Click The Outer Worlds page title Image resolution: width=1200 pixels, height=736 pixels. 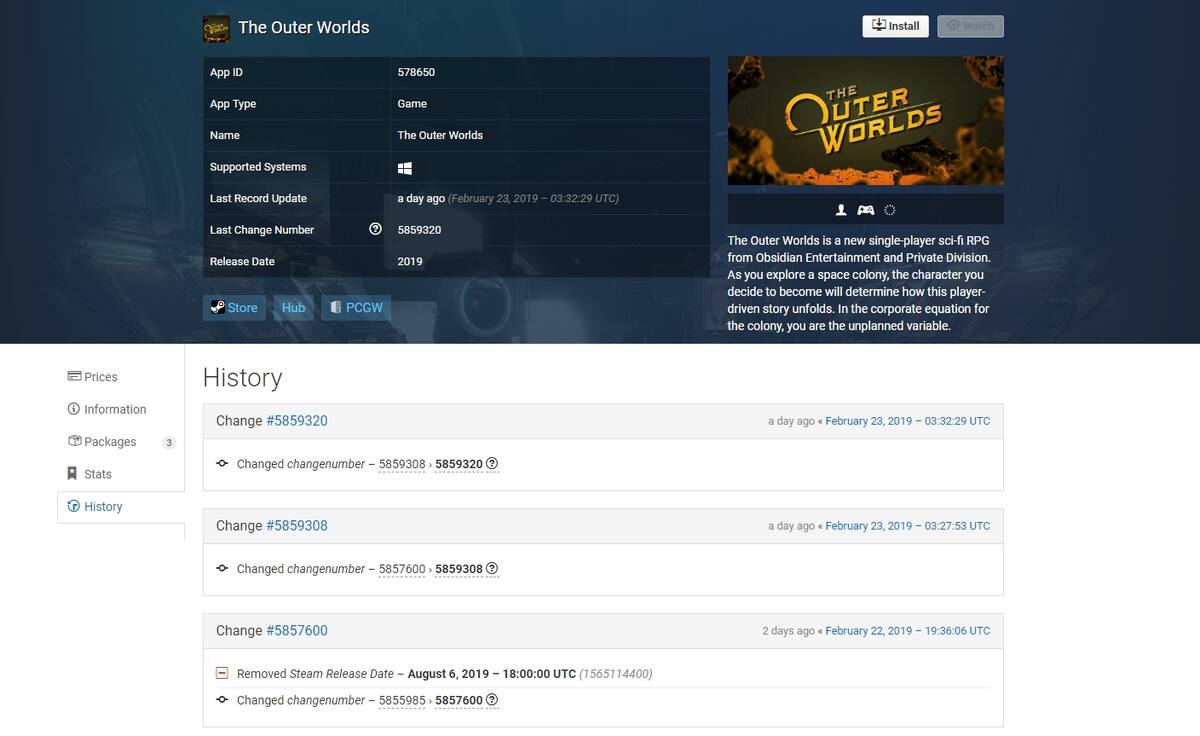pos(304,27)
